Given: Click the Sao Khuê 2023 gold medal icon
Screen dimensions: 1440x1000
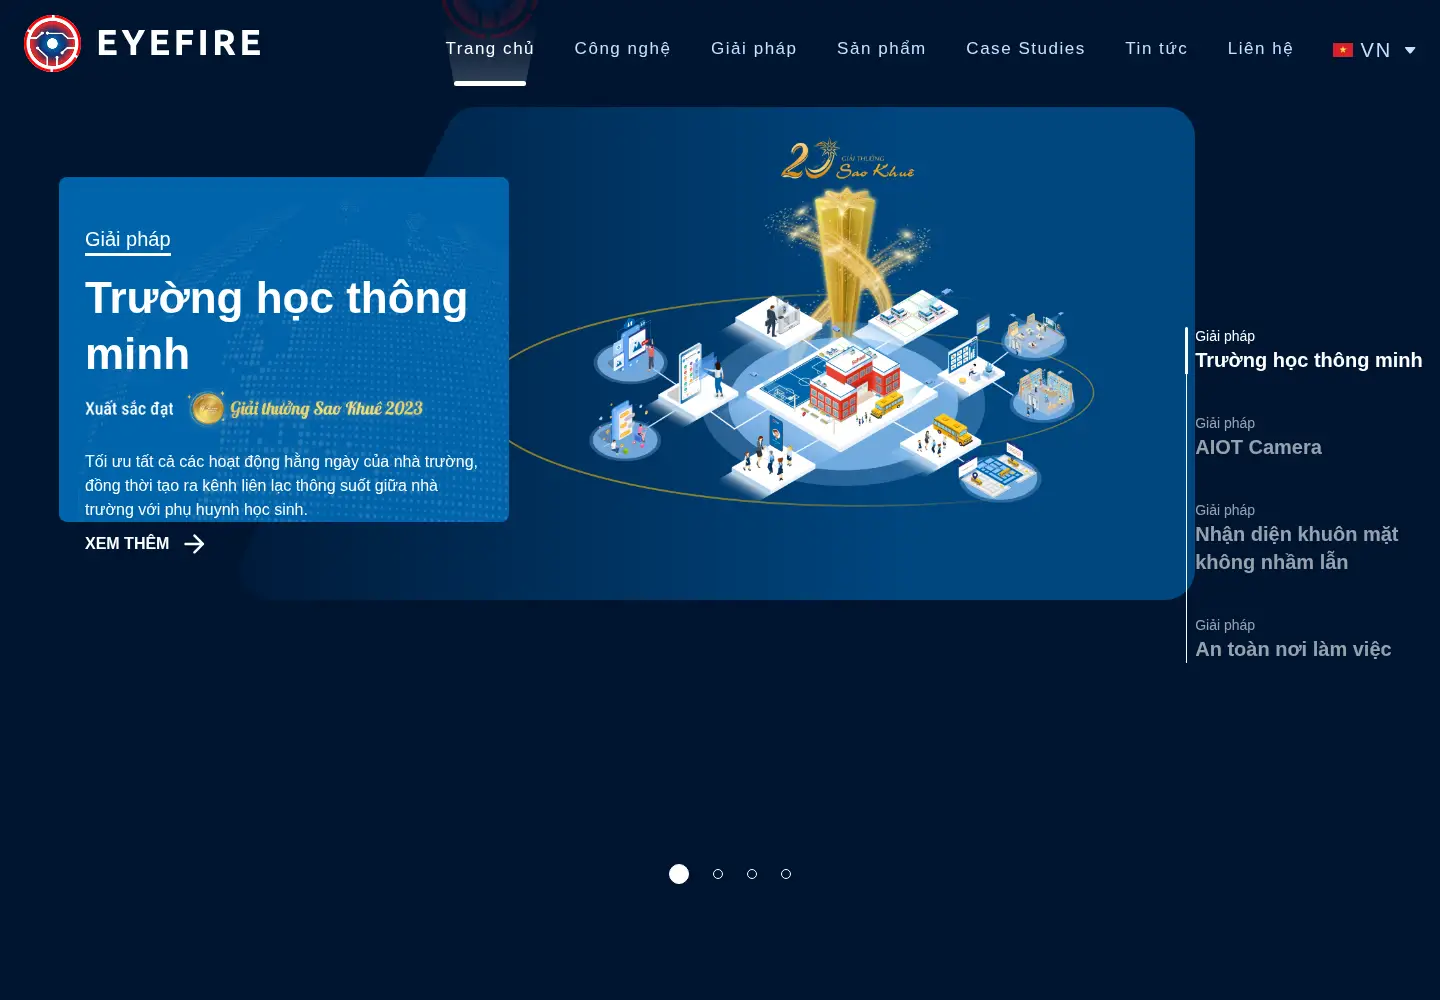Looking at the screenshot, I should tap(207, 408).
